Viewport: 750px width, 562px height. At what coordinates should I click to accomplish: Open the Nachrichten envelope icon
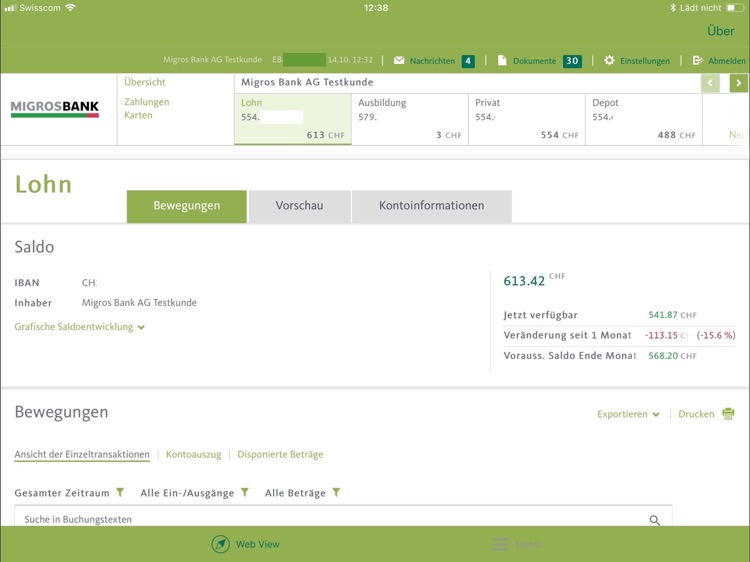pos(399,61)
